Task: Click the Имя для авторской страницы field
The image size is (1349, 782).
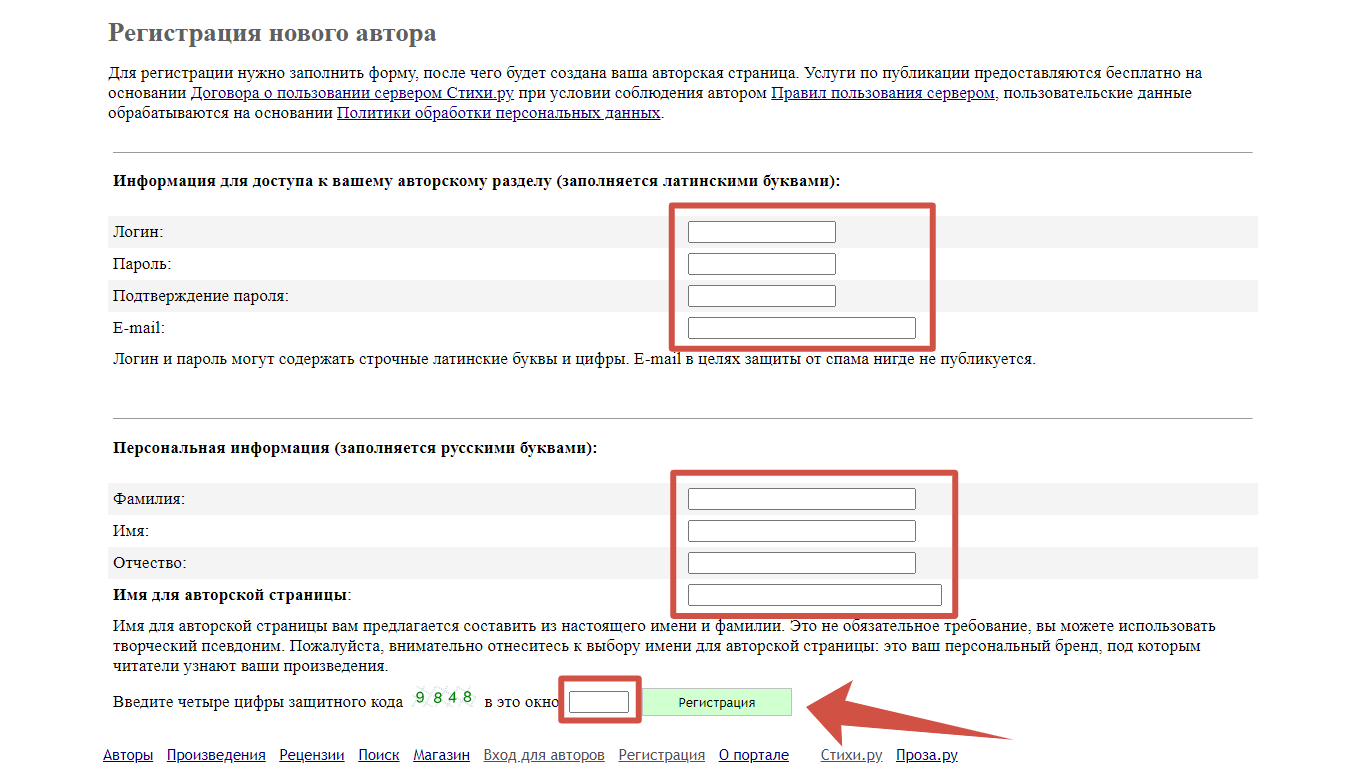Action: [814, 595]
